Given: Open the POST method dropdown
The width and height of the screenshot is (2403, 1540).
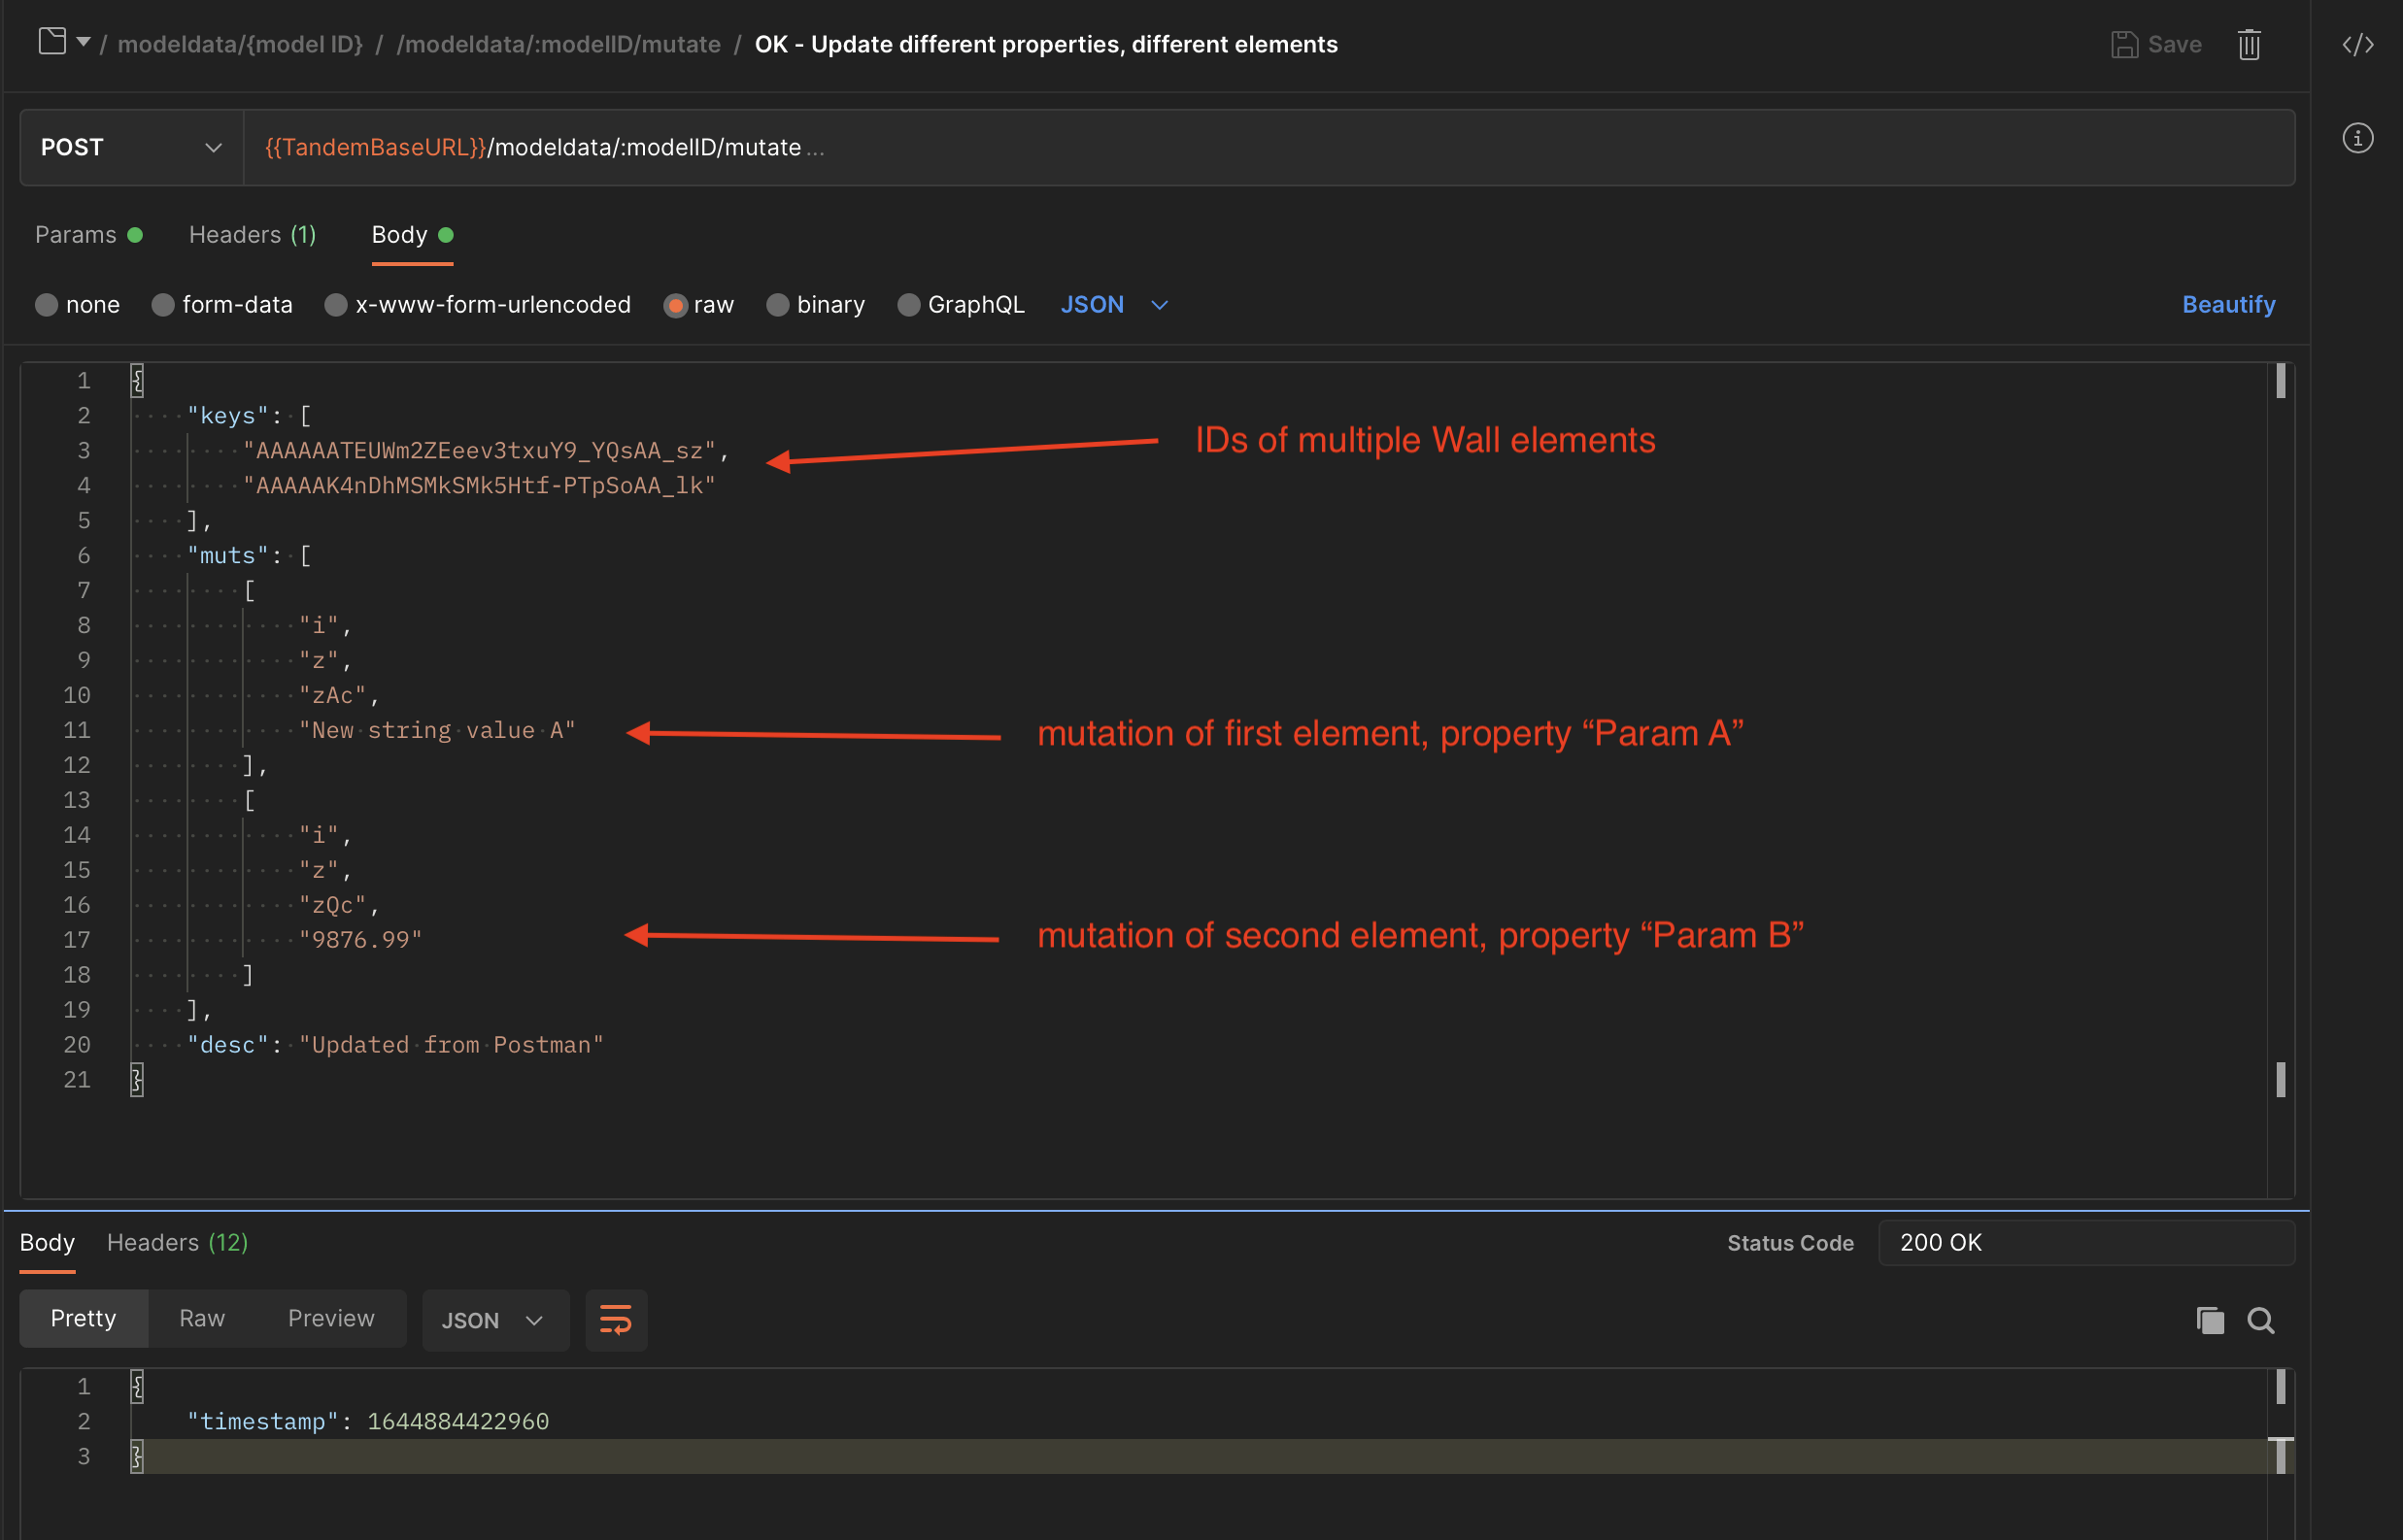Looking at the screenshot, I should [131, 147].
